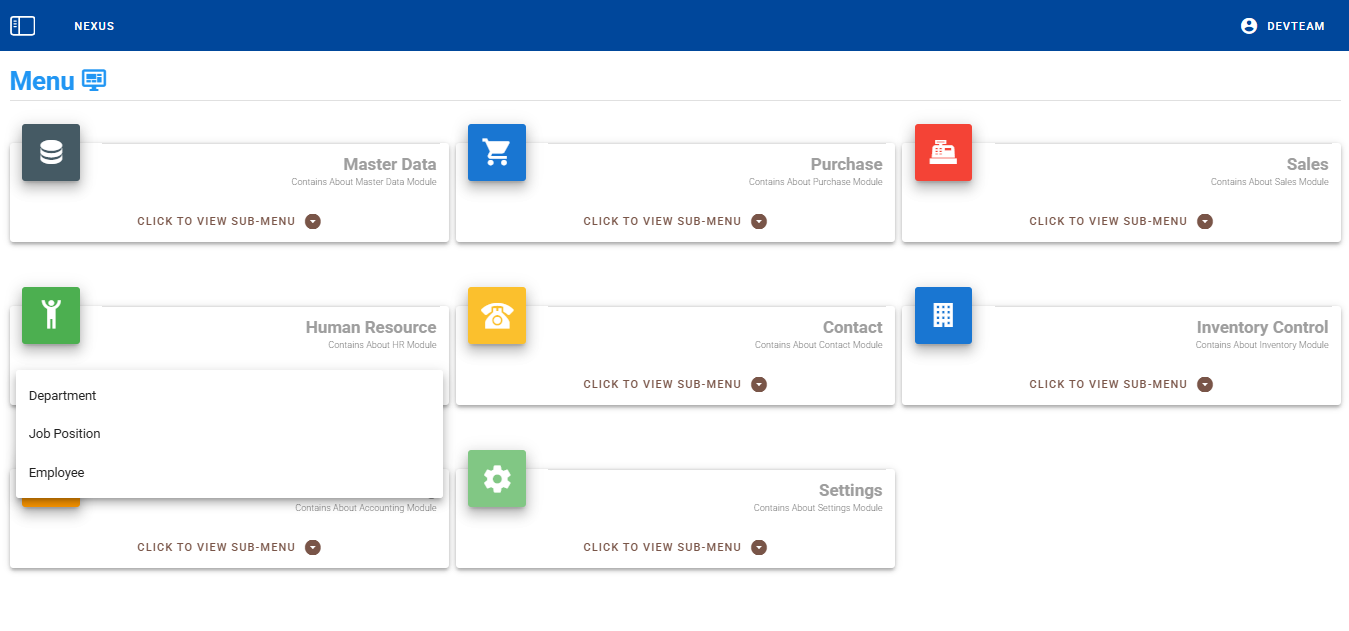Screen dimensions: 1349x631
Task: Click the Sales cash register icon
Action: (x=943, y=153)
